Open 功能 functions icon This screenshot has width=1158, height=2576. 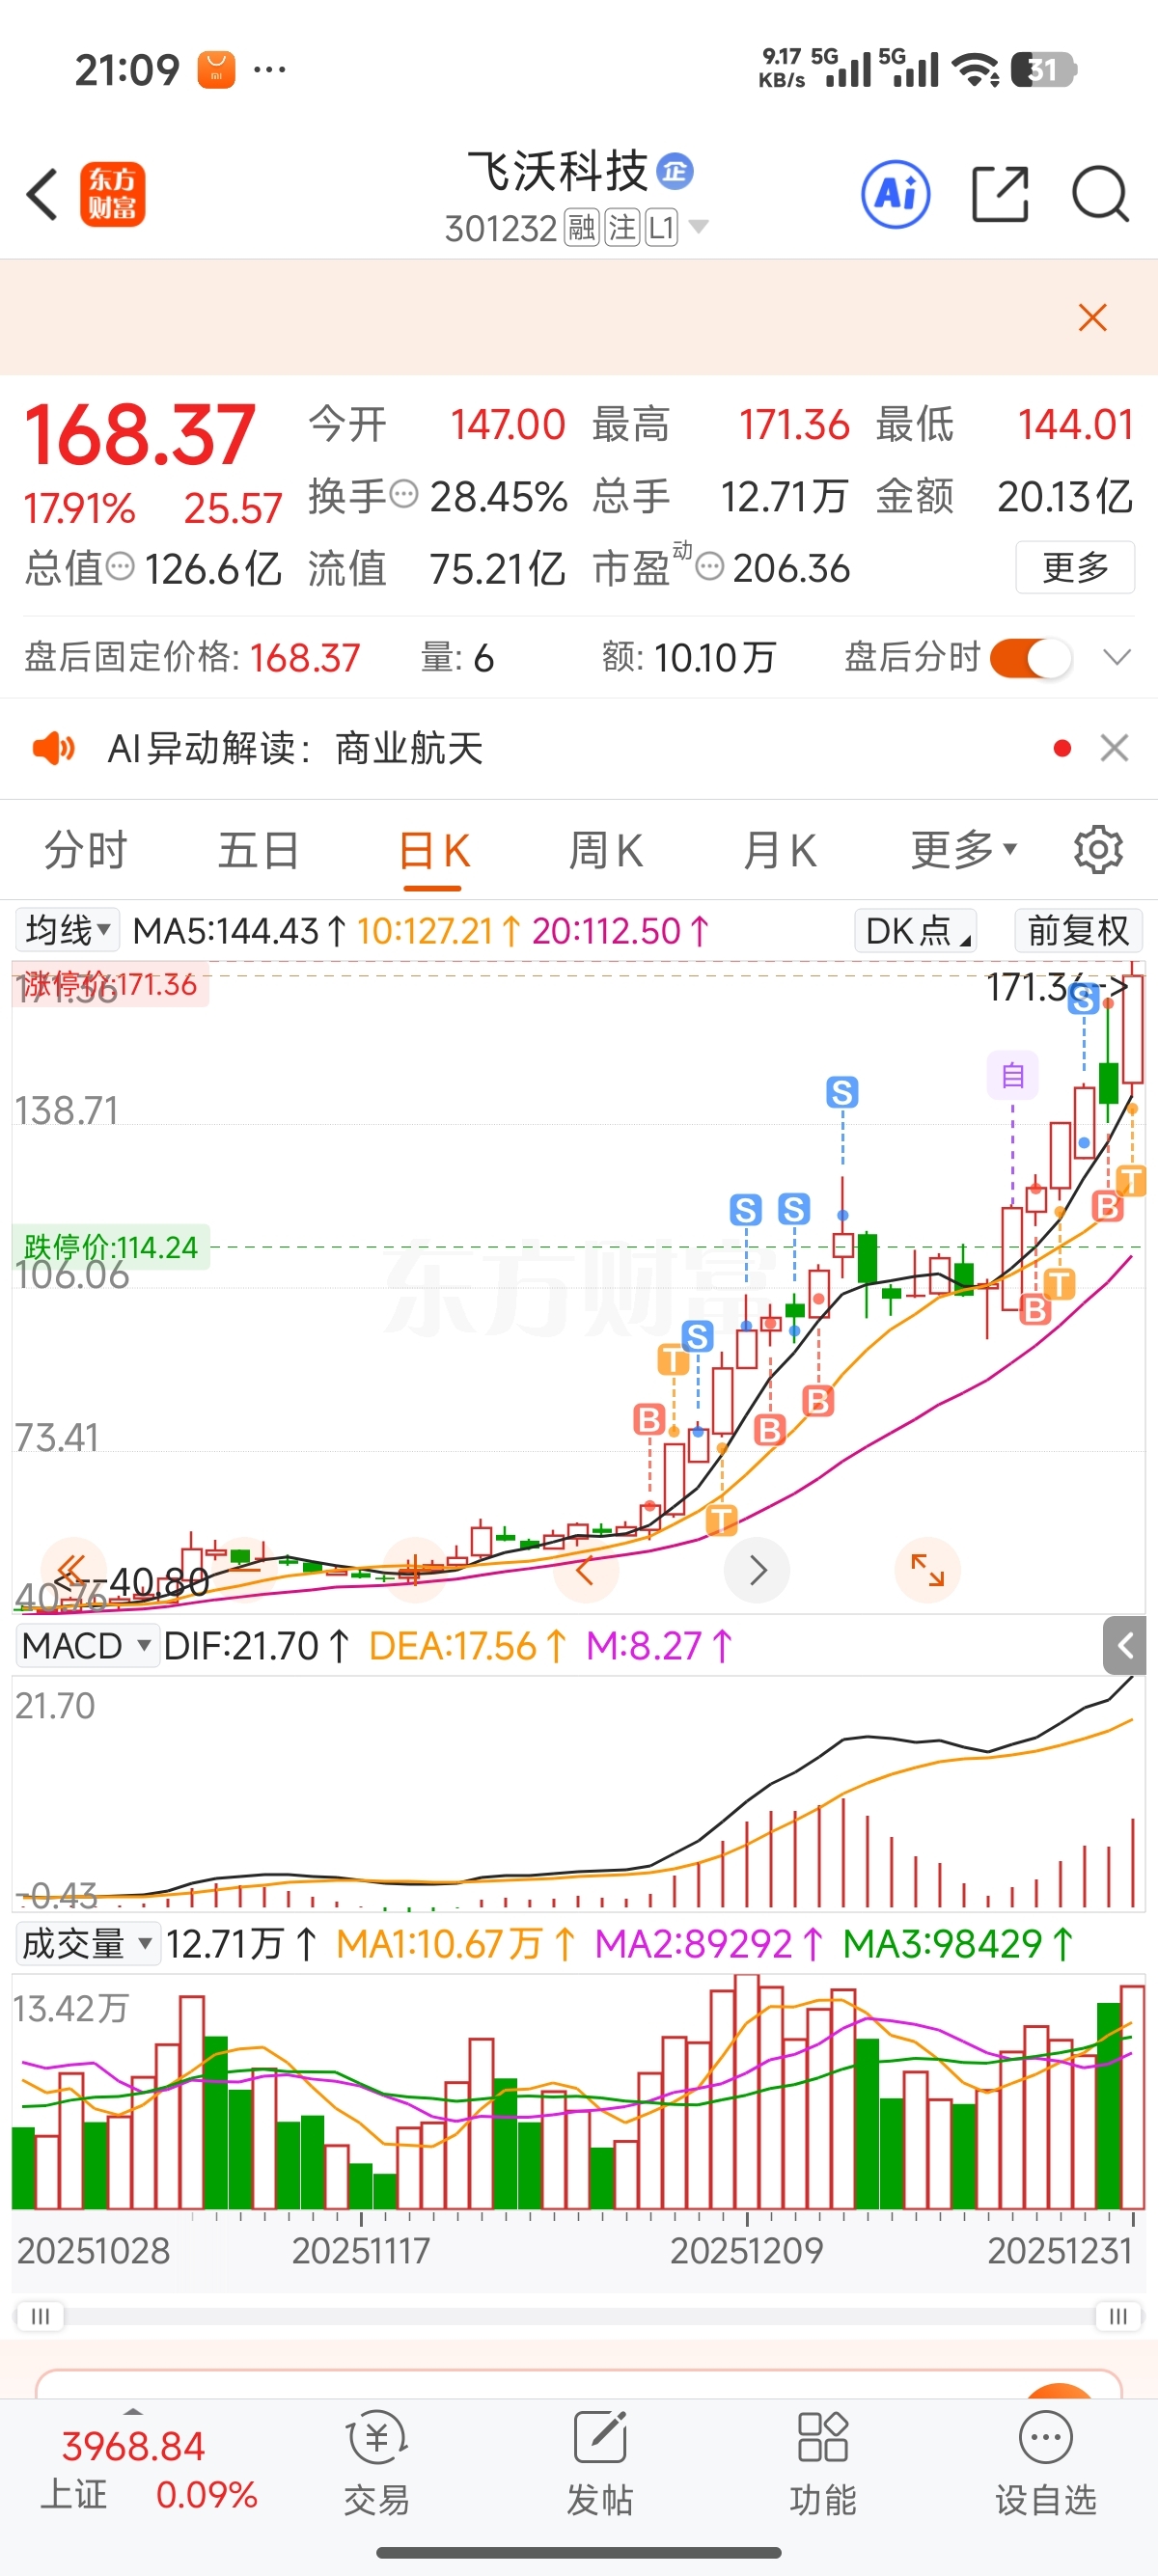(823, 2463)
